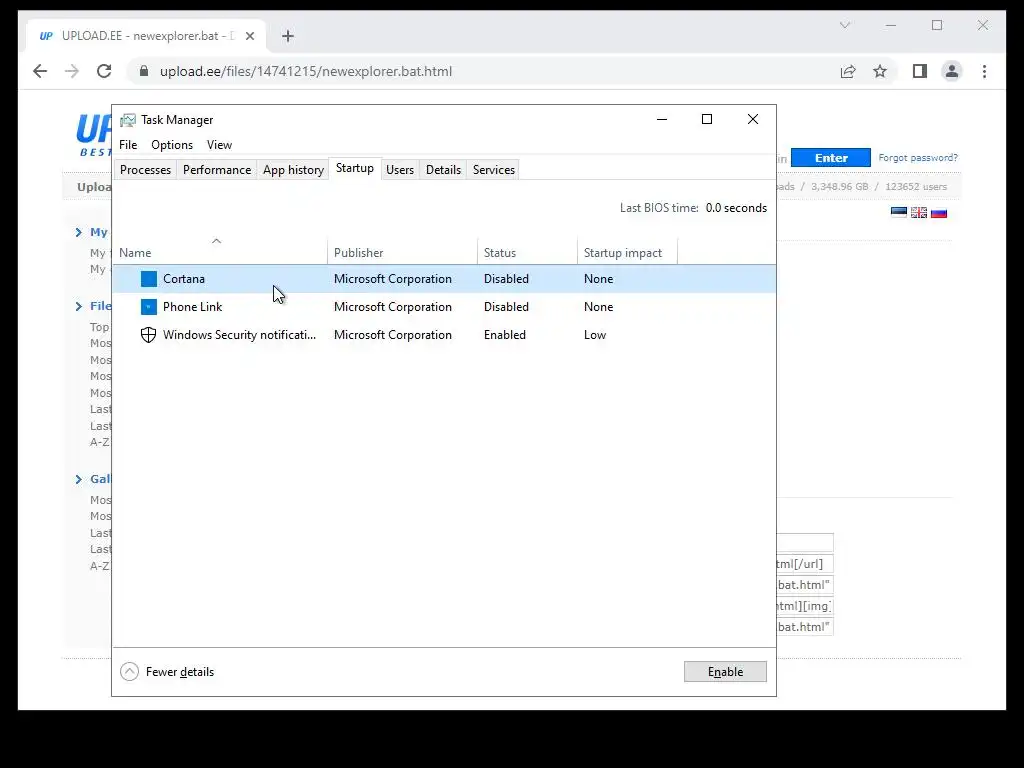Click the share page icon in address bar
1024x768 pixels.
tap(848, 71)
